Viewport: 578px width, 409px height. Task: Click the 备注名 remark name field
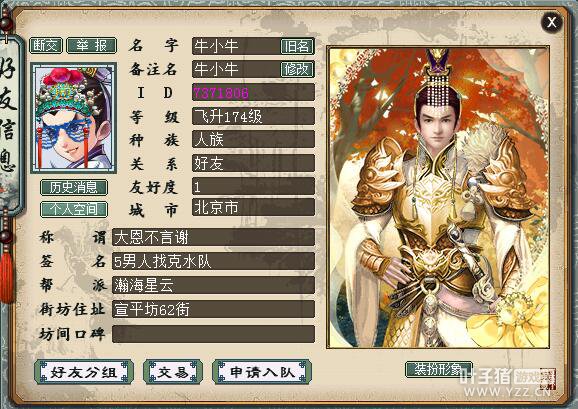point(236,69)
